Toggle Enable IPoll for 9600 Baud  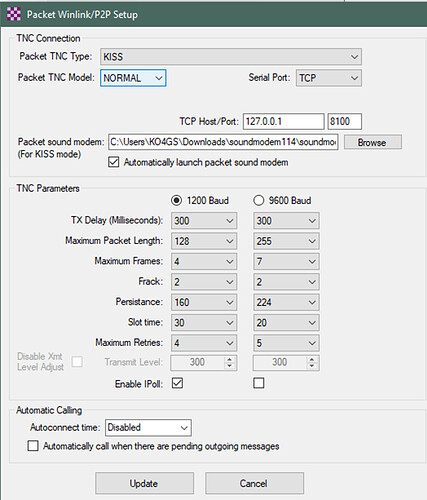(x=259, y=383)
